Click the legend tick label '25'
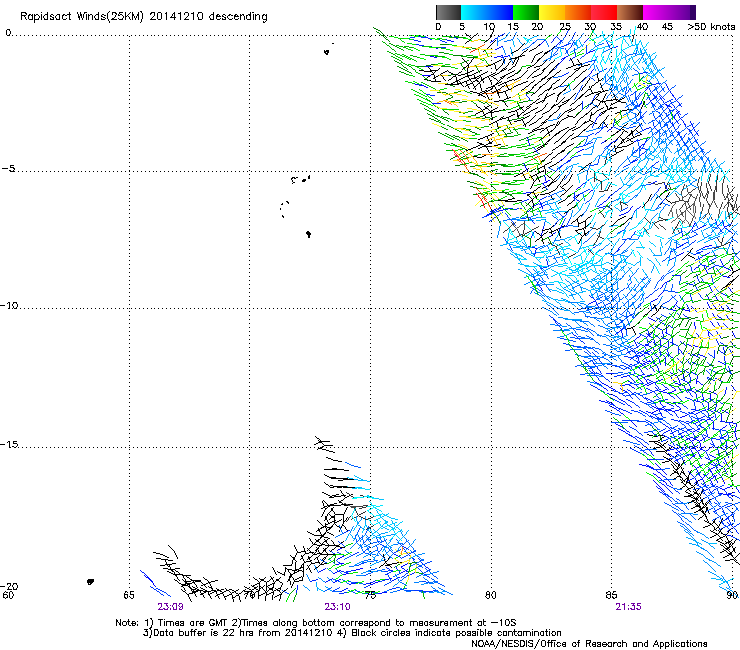The height and width of the screenshot is (650, 740). pyautogui.click(x=565, y=27)
